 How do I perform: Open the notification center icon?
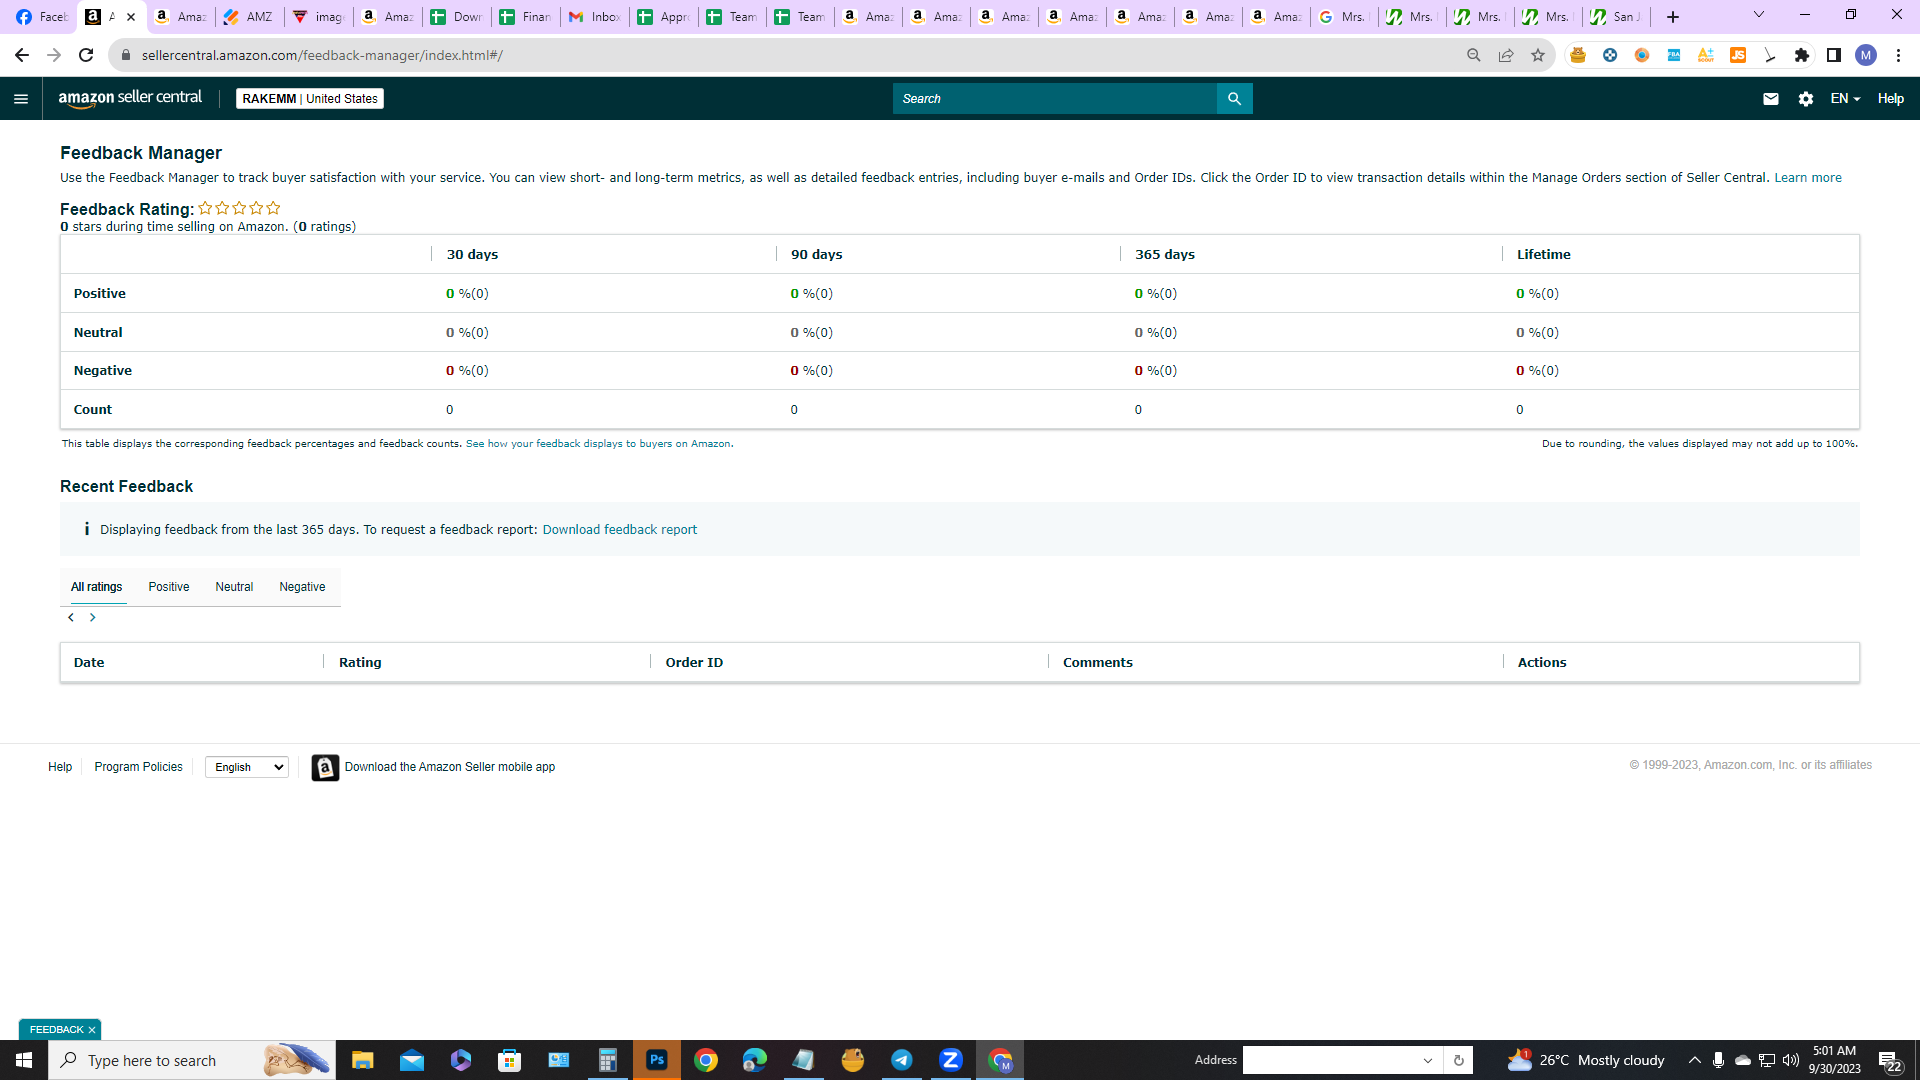coord(1890,1061)
